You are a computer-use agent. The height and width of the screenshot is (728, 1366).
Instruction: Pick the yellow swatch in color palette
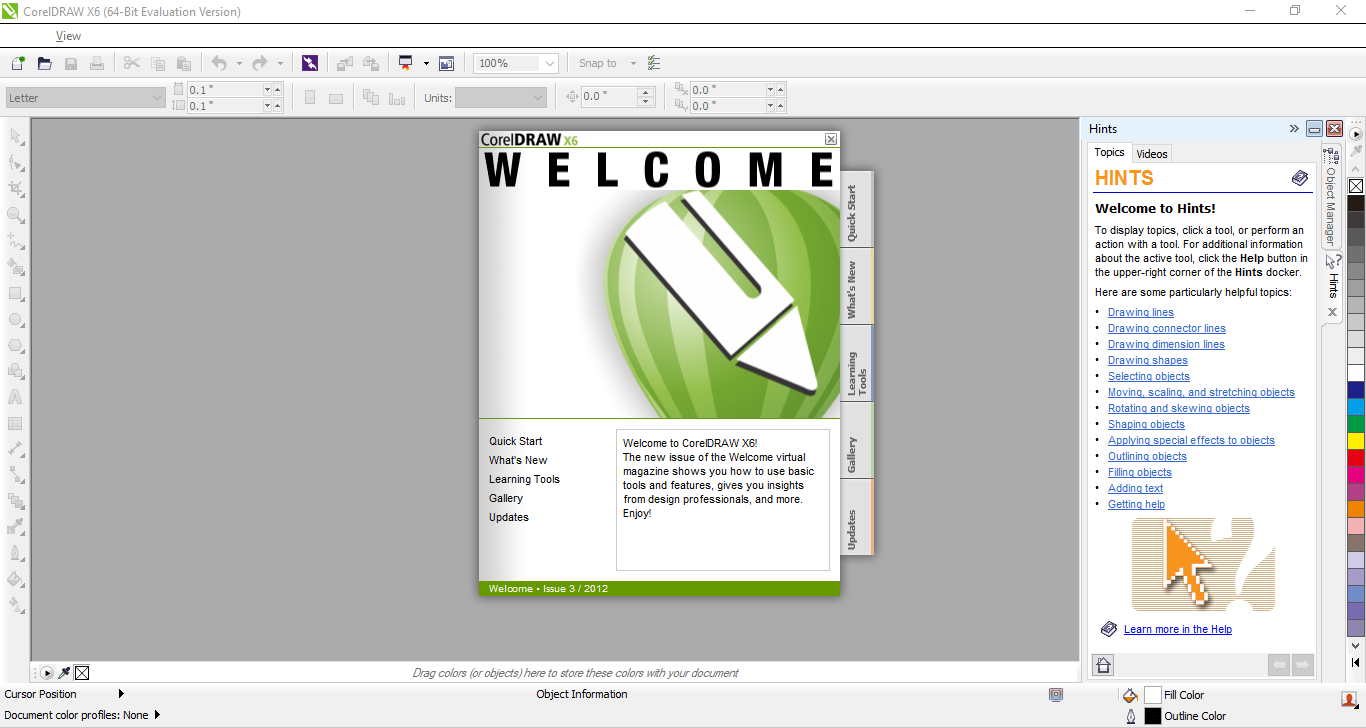[x=1356, y=440]
